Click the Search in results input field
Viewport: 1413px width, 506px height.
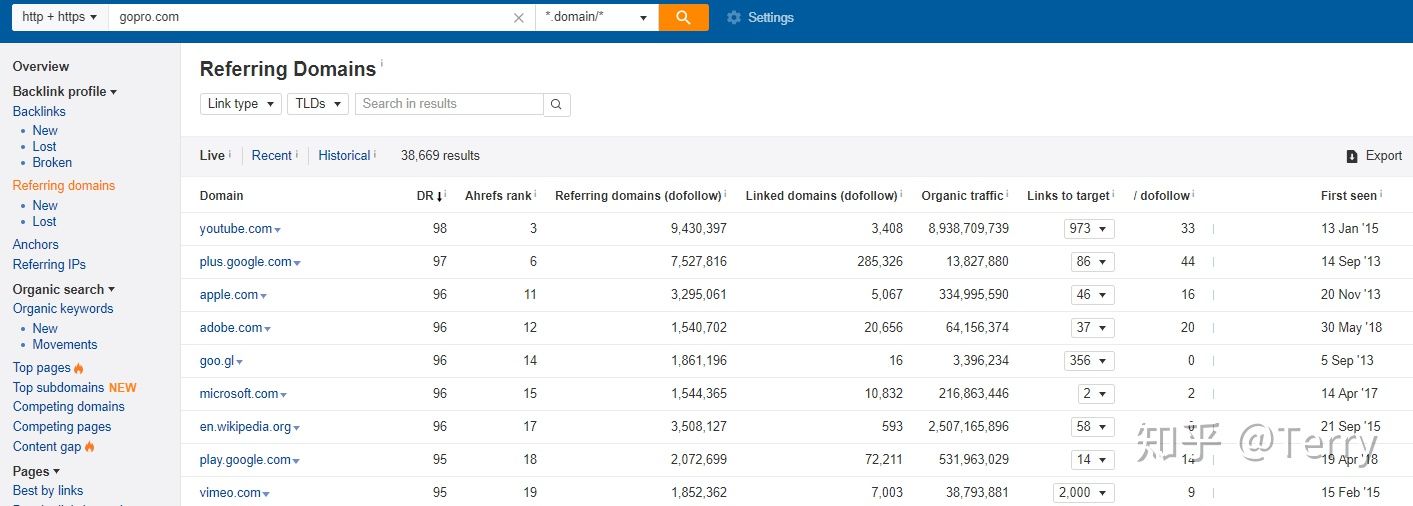[449, 104]
